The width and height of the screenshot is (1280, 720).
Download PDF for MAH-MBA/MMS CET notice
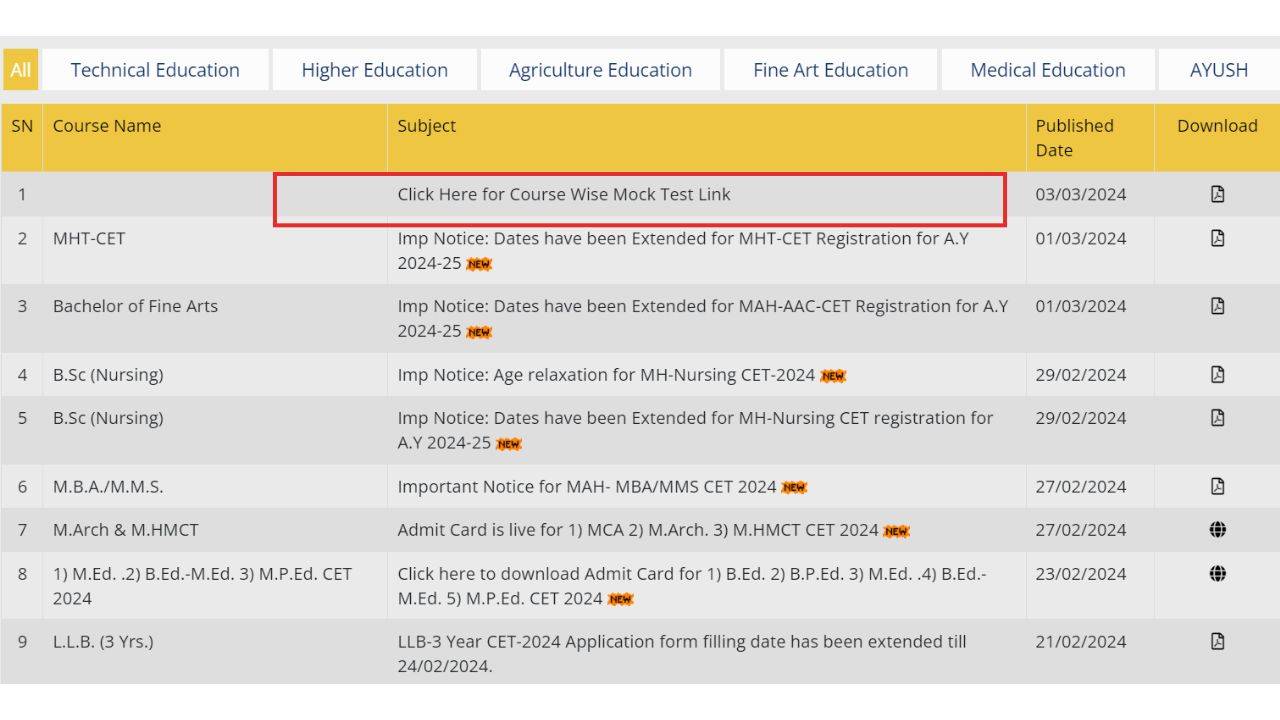pos(1216,486)
